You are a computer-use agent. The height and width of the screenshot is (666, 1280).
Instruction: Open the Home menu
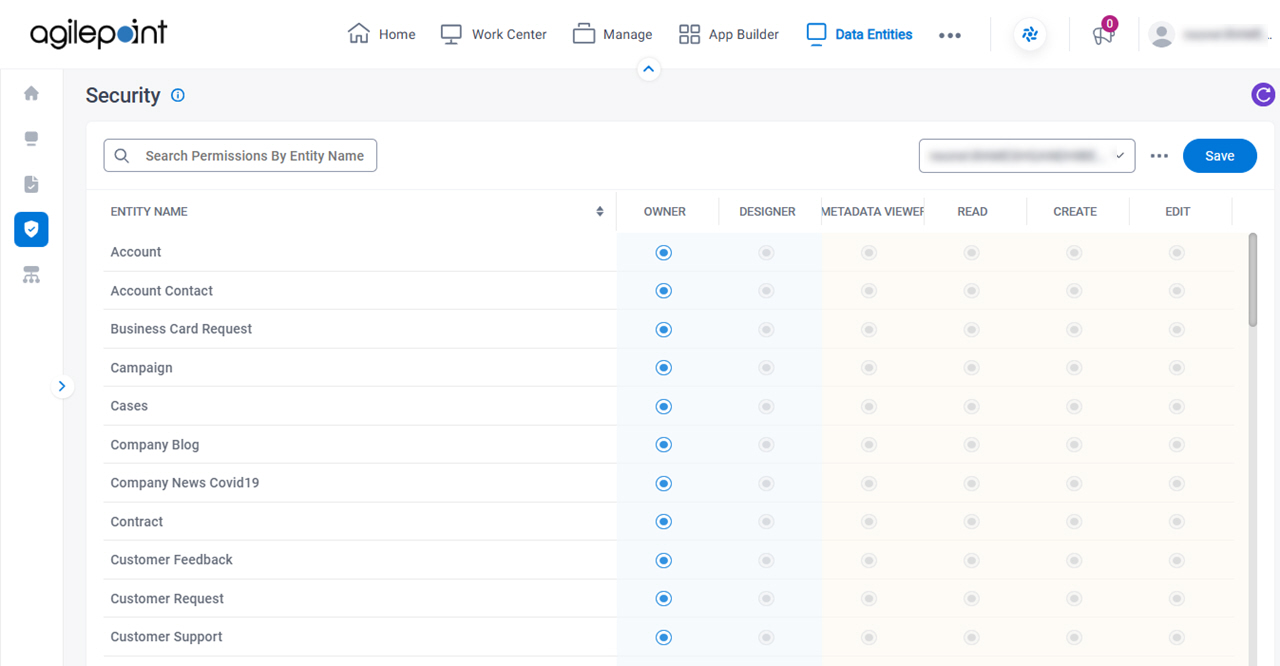point(381,34)
